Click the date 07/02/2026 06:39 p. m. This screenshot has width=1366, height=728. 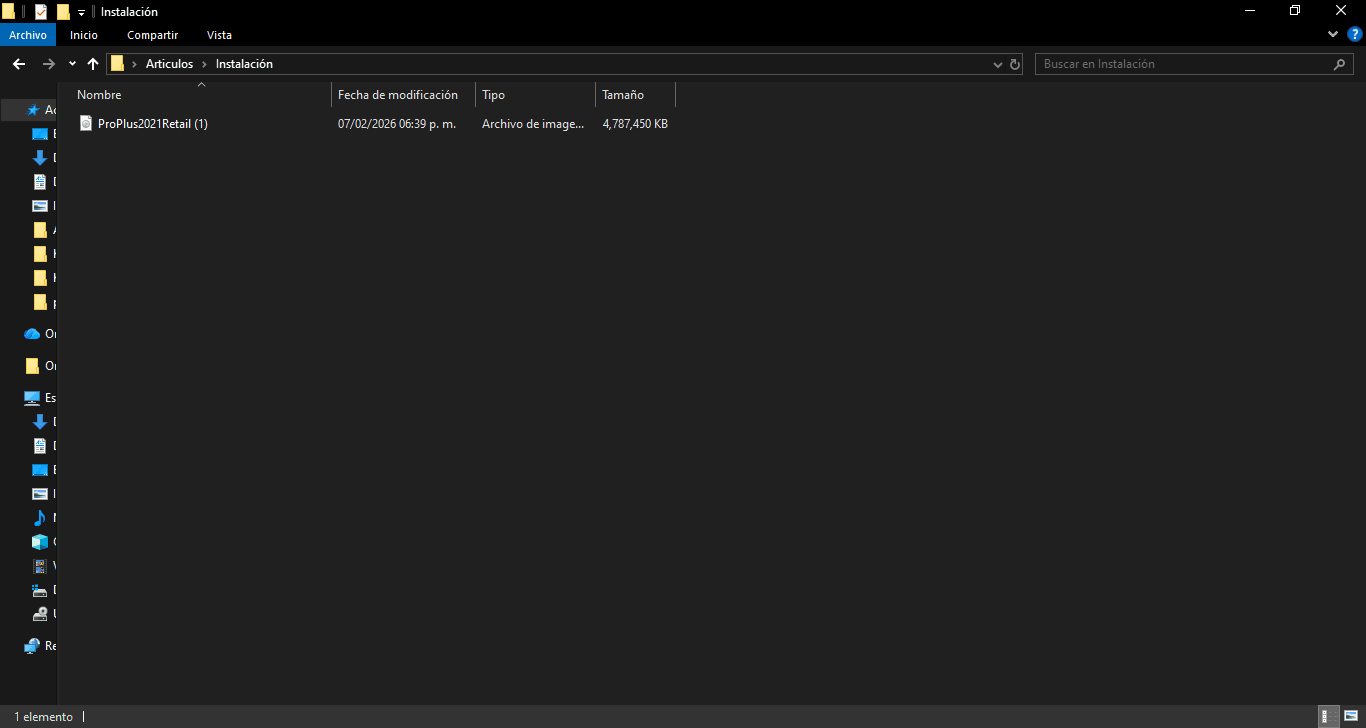(x=397, y=124)
